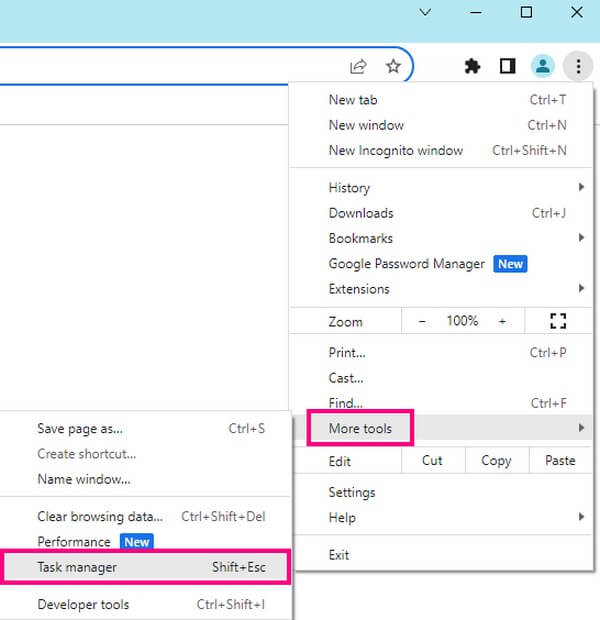Image resolution: width=600 pixels, height=620 pixels.
Task: Toggle the side panel icon
Action: tap(507, 66)
